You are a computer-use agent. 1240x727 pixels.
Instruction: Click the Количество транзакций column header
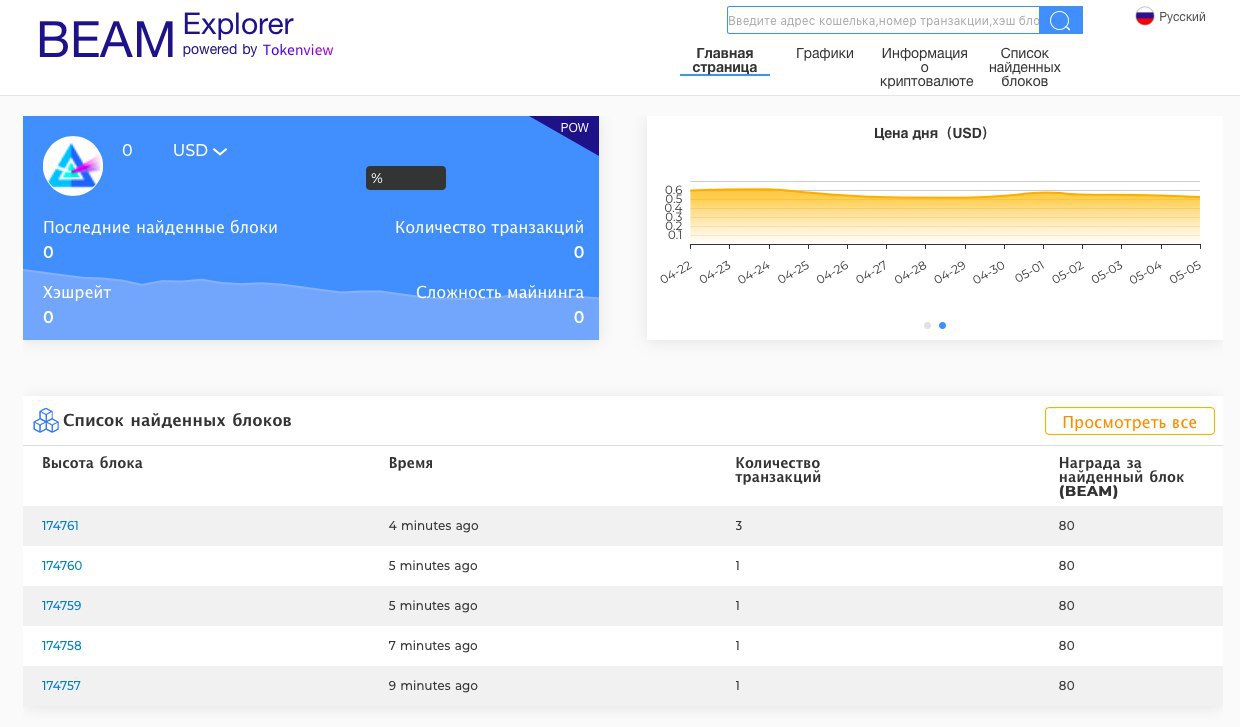(778, 470)
